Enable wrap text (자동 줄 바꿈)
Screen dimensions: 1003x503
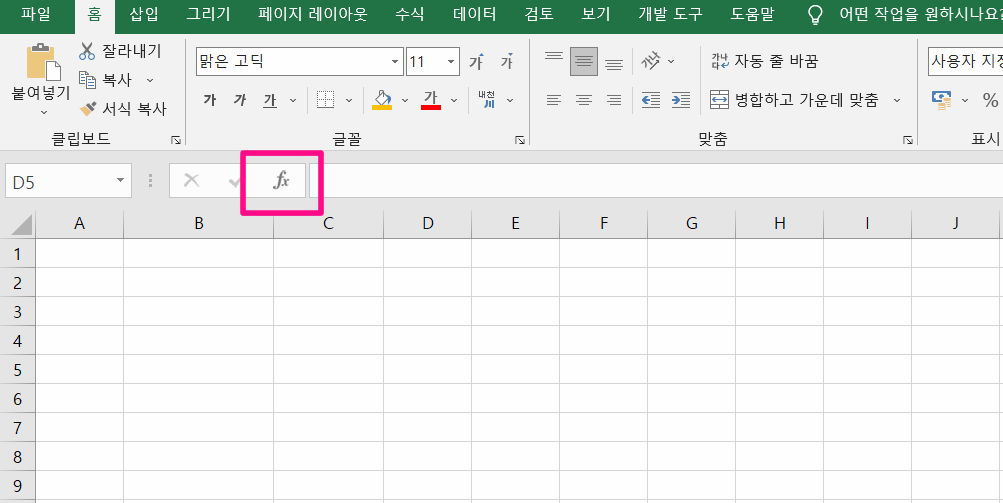click(x=764, y=61)
